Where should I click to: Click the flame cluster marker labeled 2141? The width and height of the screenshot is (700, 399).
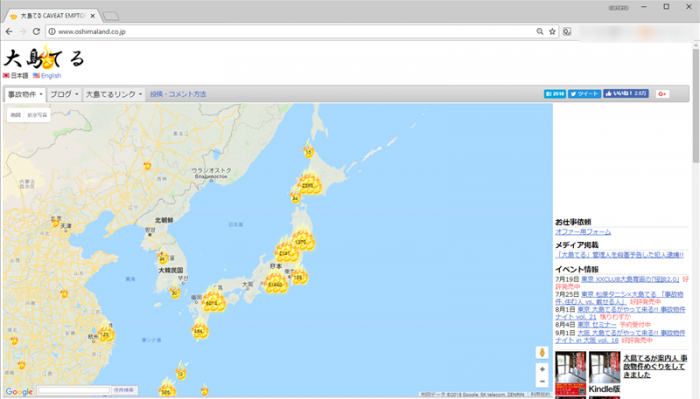[x=287, y=251]
